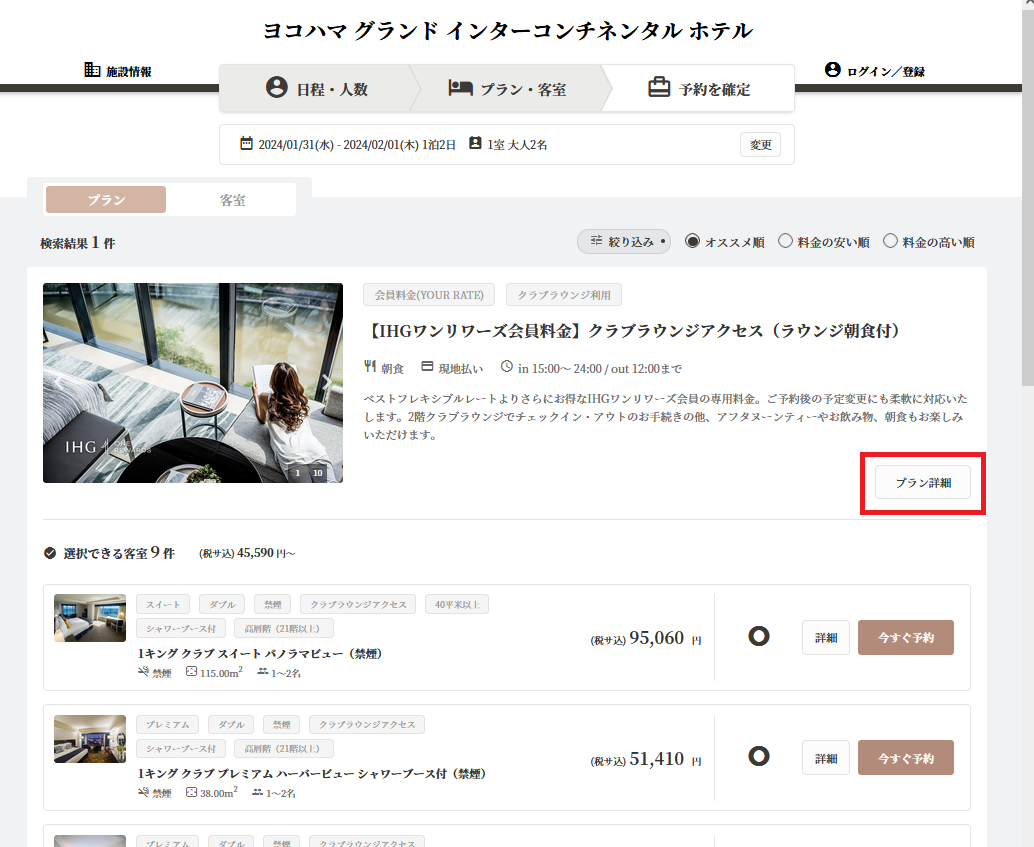This screenshot has width=1034, height=847.
Task: Click the クラブラウンジ利用 tag
Action: pos(564,295)
